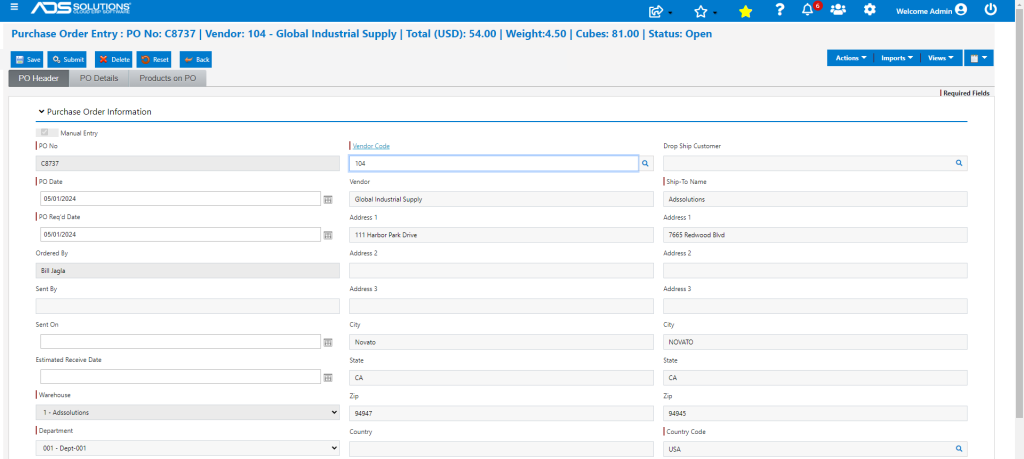This screenshot has height=459, width=1024.
Task: Click the PO Date input field
Action: click(180, 198)
